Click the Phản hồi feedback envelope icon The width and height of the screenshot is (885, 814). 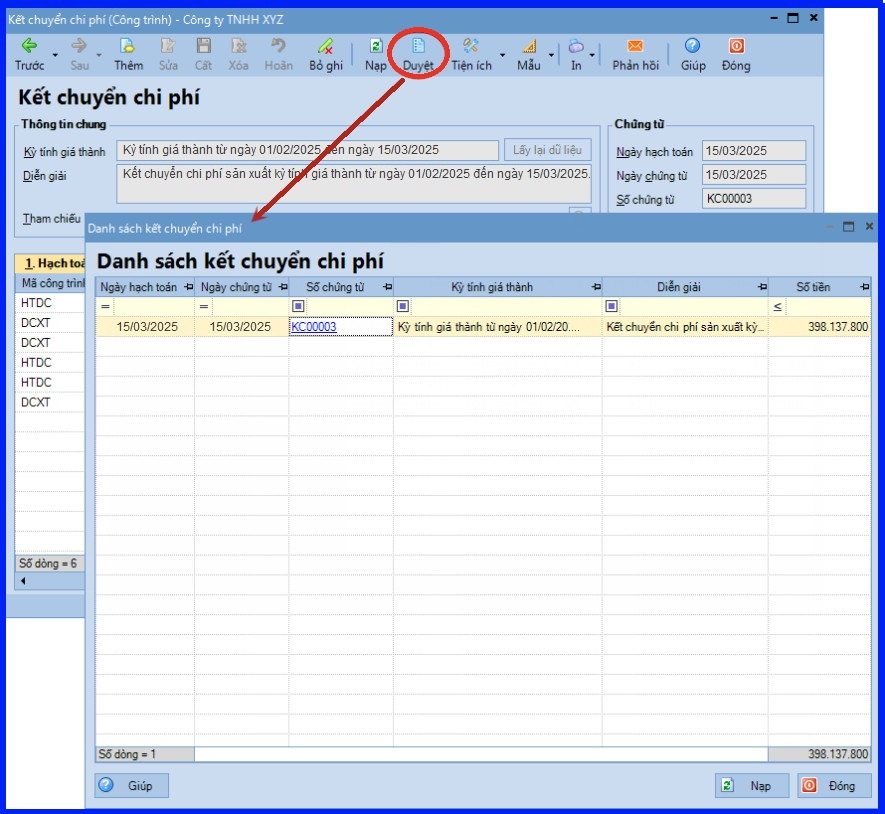(x=635, y=46)
